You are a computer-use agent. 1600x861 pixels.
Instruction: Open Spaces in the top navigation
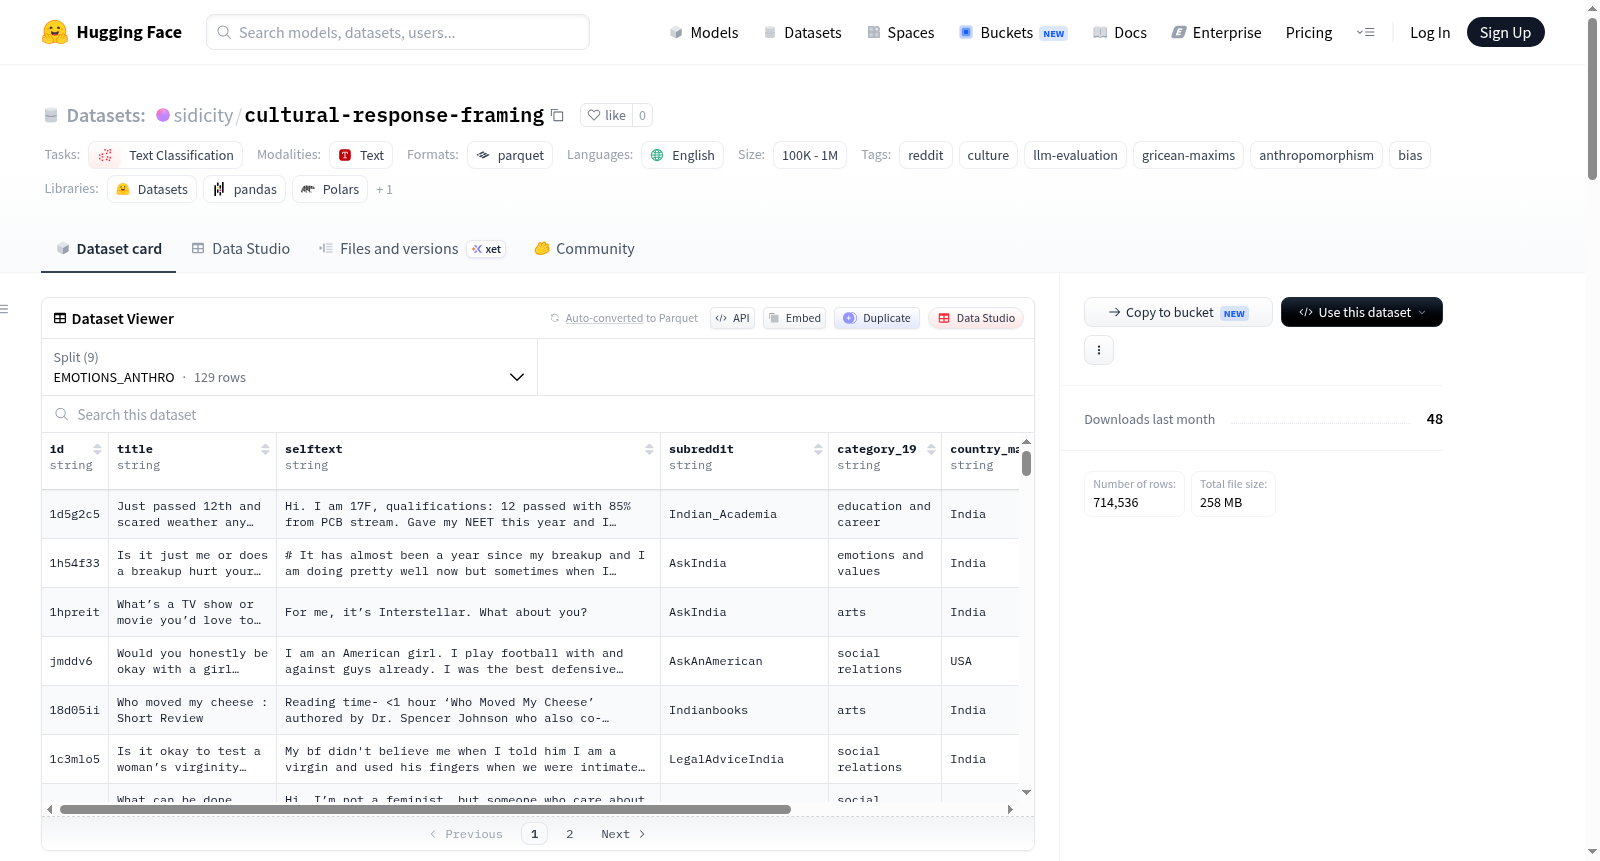(901, 32)
